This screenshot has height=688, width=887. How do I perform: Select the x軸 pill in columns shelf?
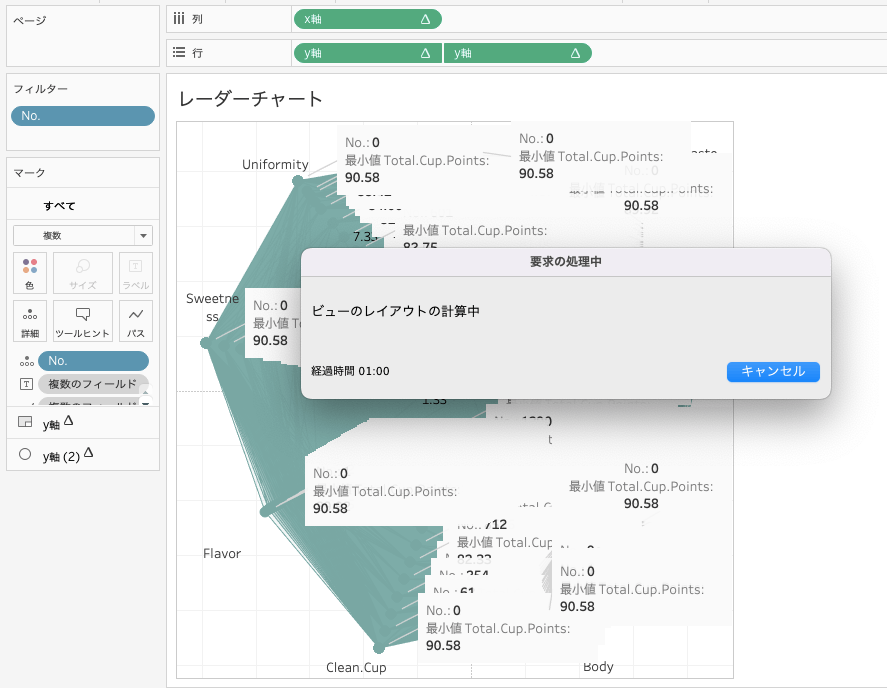click(x=368, y=19)
